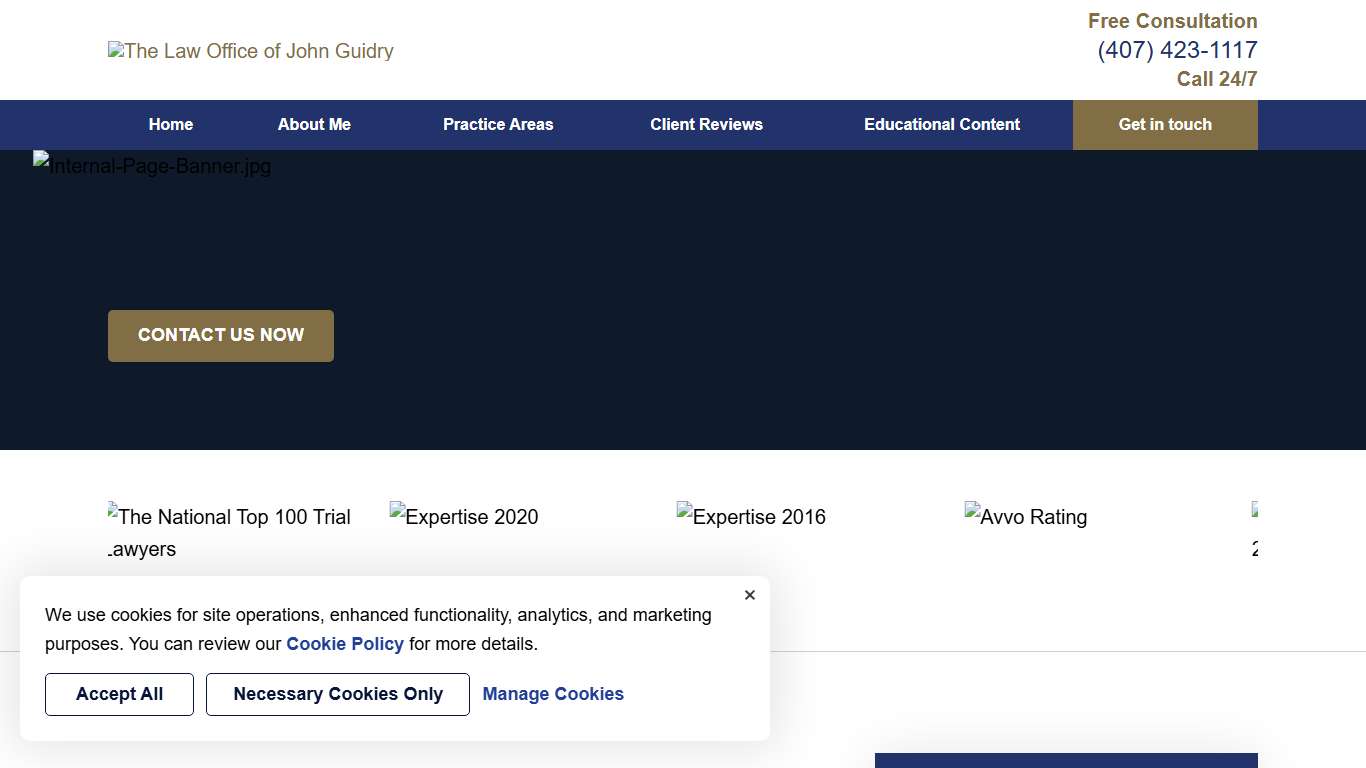
Task: Open the Expertise 2020 badge image
Action: 464,517
